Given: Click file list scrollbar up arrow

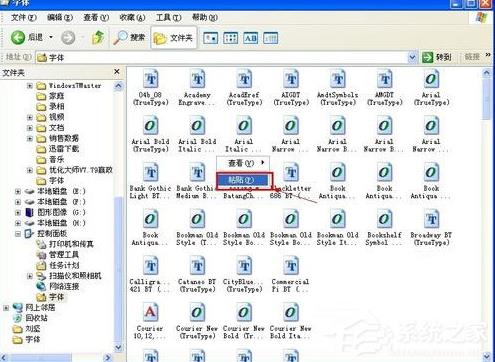Looking at the screenshot, I should tap(487, 72).
